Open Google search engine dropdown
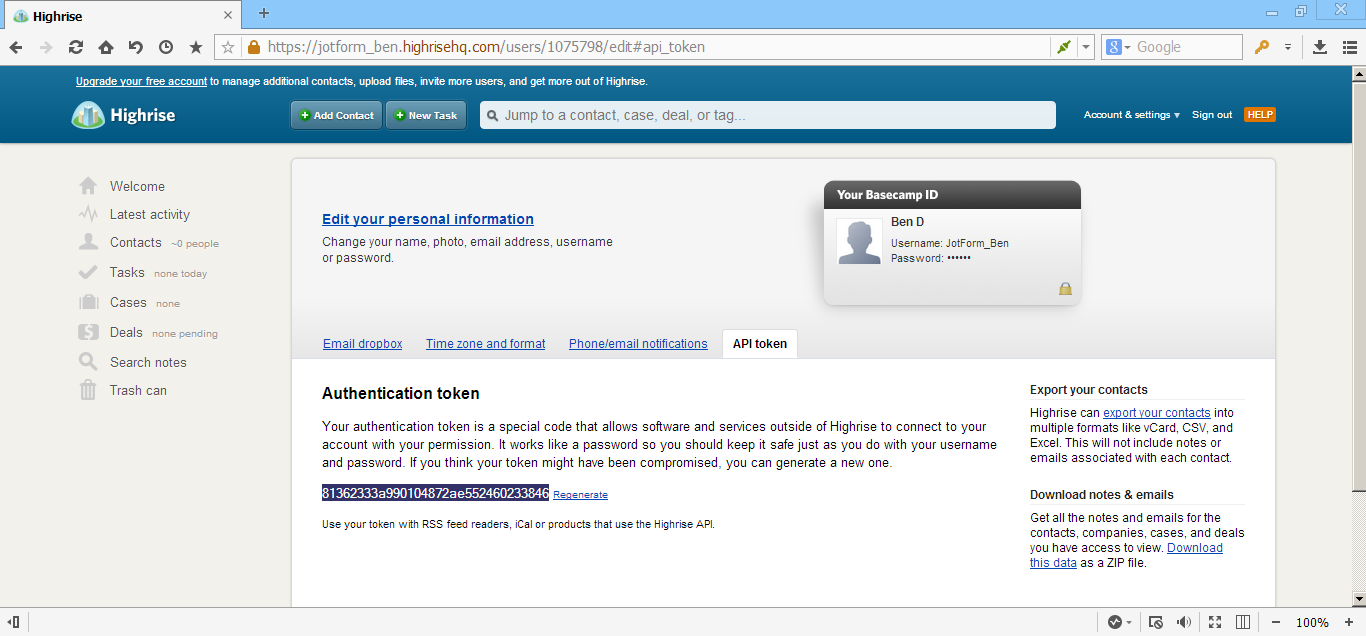The width and height of the screenshot is (1366, 636). [x=1119, y=47]
